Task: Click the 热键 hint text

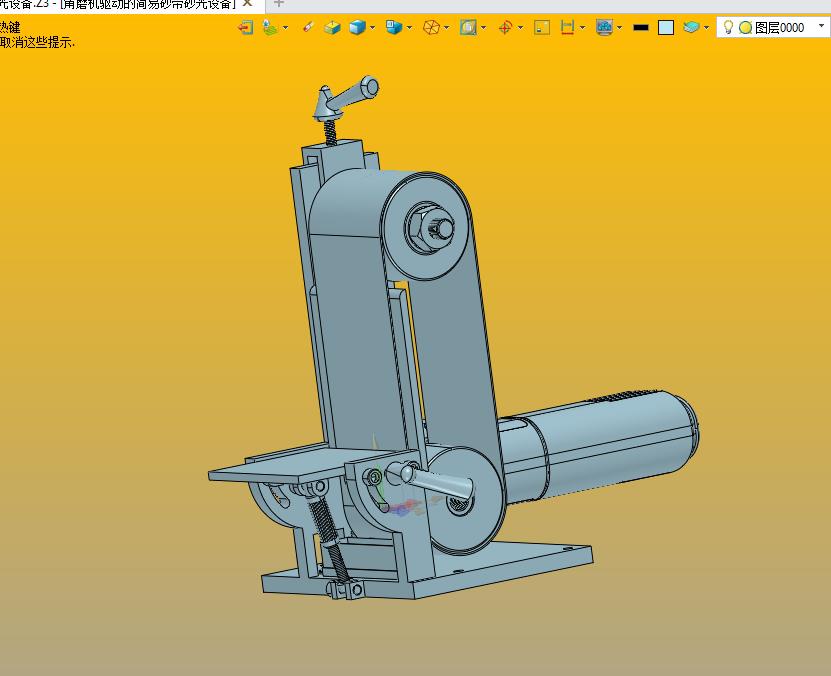Action: coord(10,27)
